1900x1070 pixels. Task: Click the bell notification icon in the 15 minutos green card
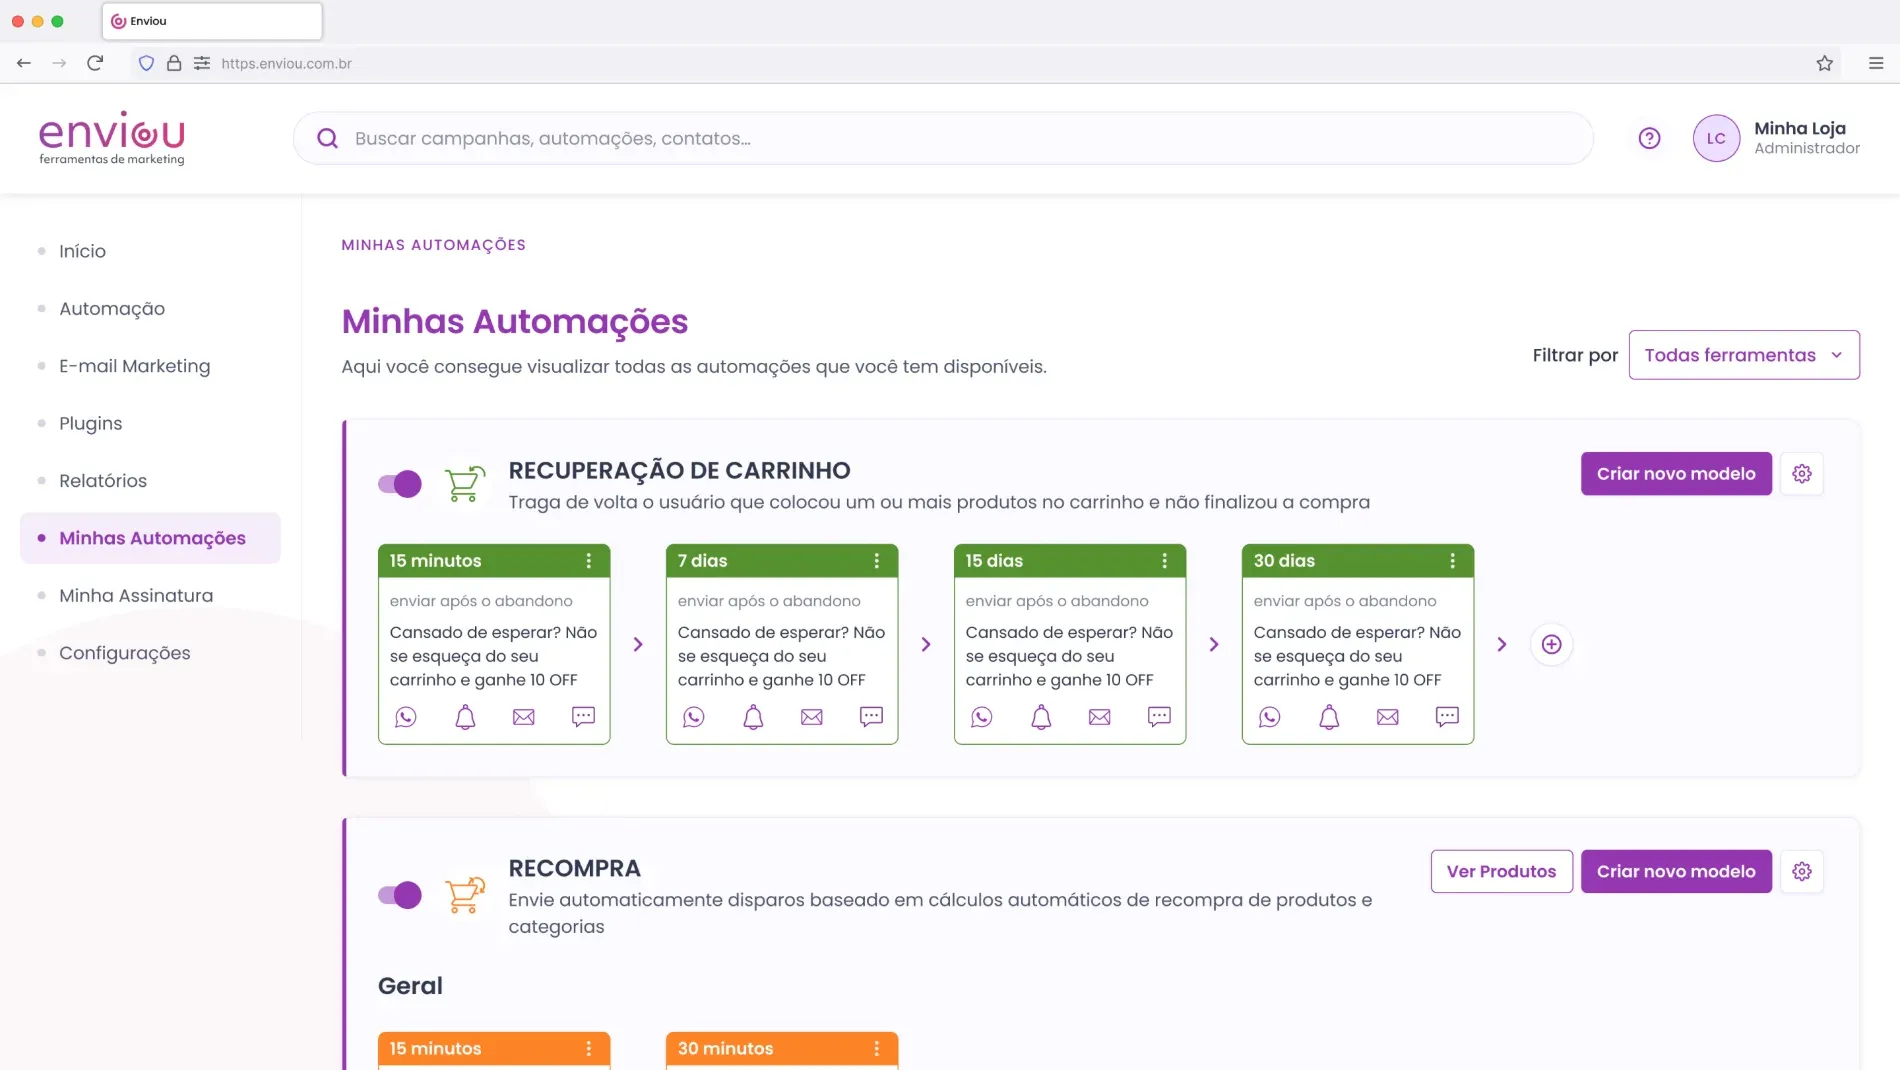pyautogui.click(x=465, y=717)
